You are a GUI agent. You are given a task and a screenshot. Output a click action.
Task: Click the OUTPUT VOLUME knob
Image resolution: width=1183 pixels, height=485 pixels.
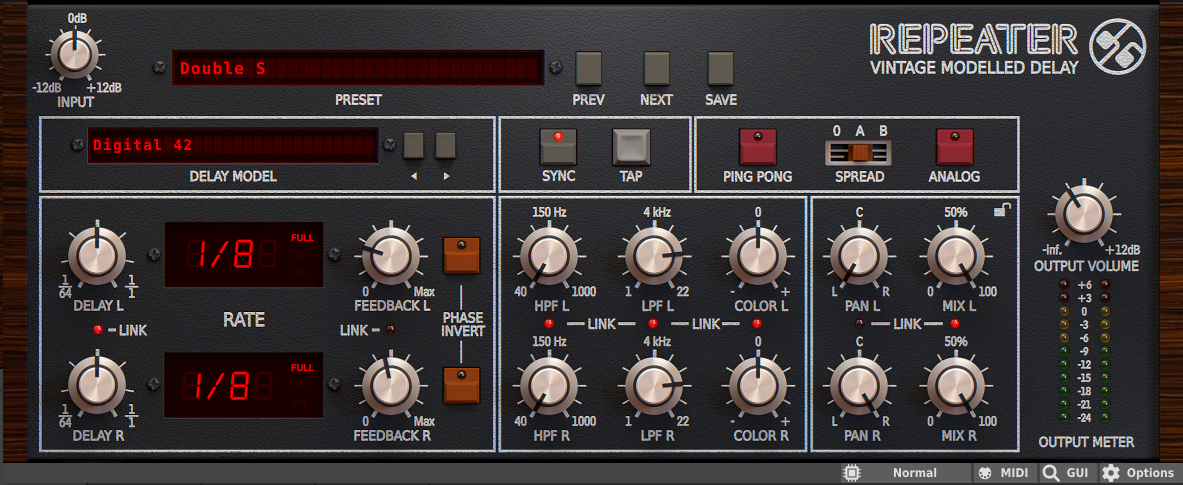tap(1079, 213)
